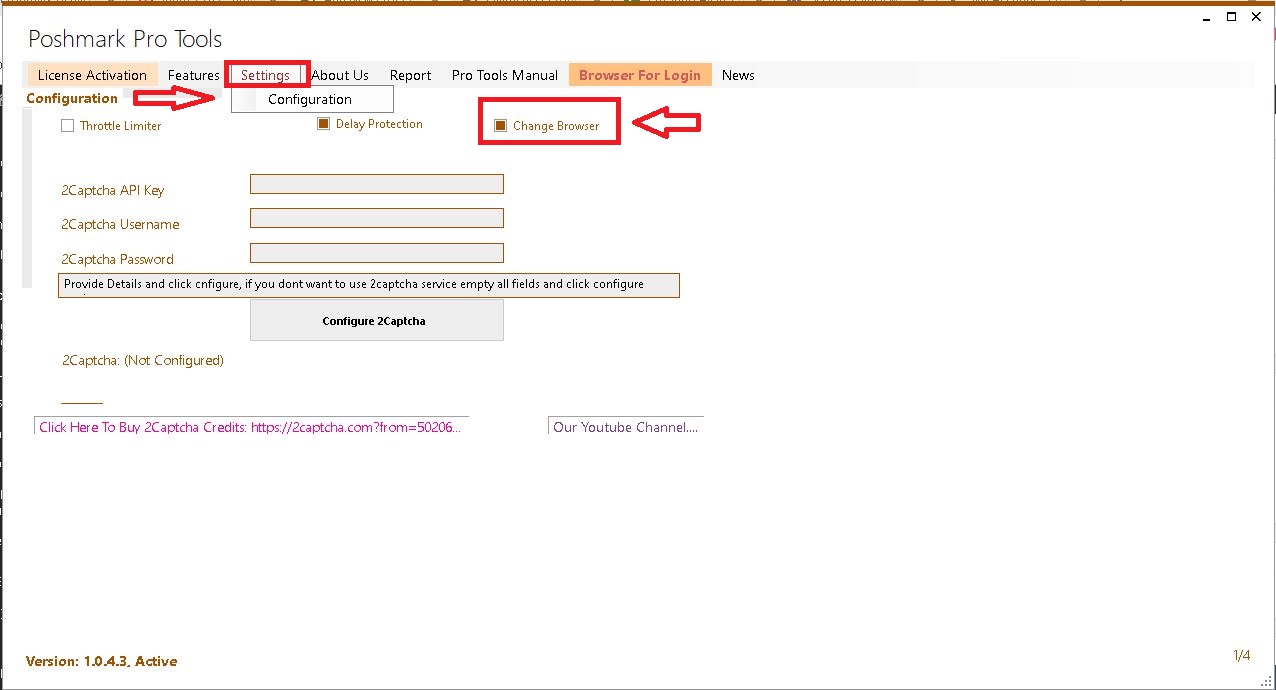Open the Features menu
Viewport: 1276px width, 690px height.
193,75
